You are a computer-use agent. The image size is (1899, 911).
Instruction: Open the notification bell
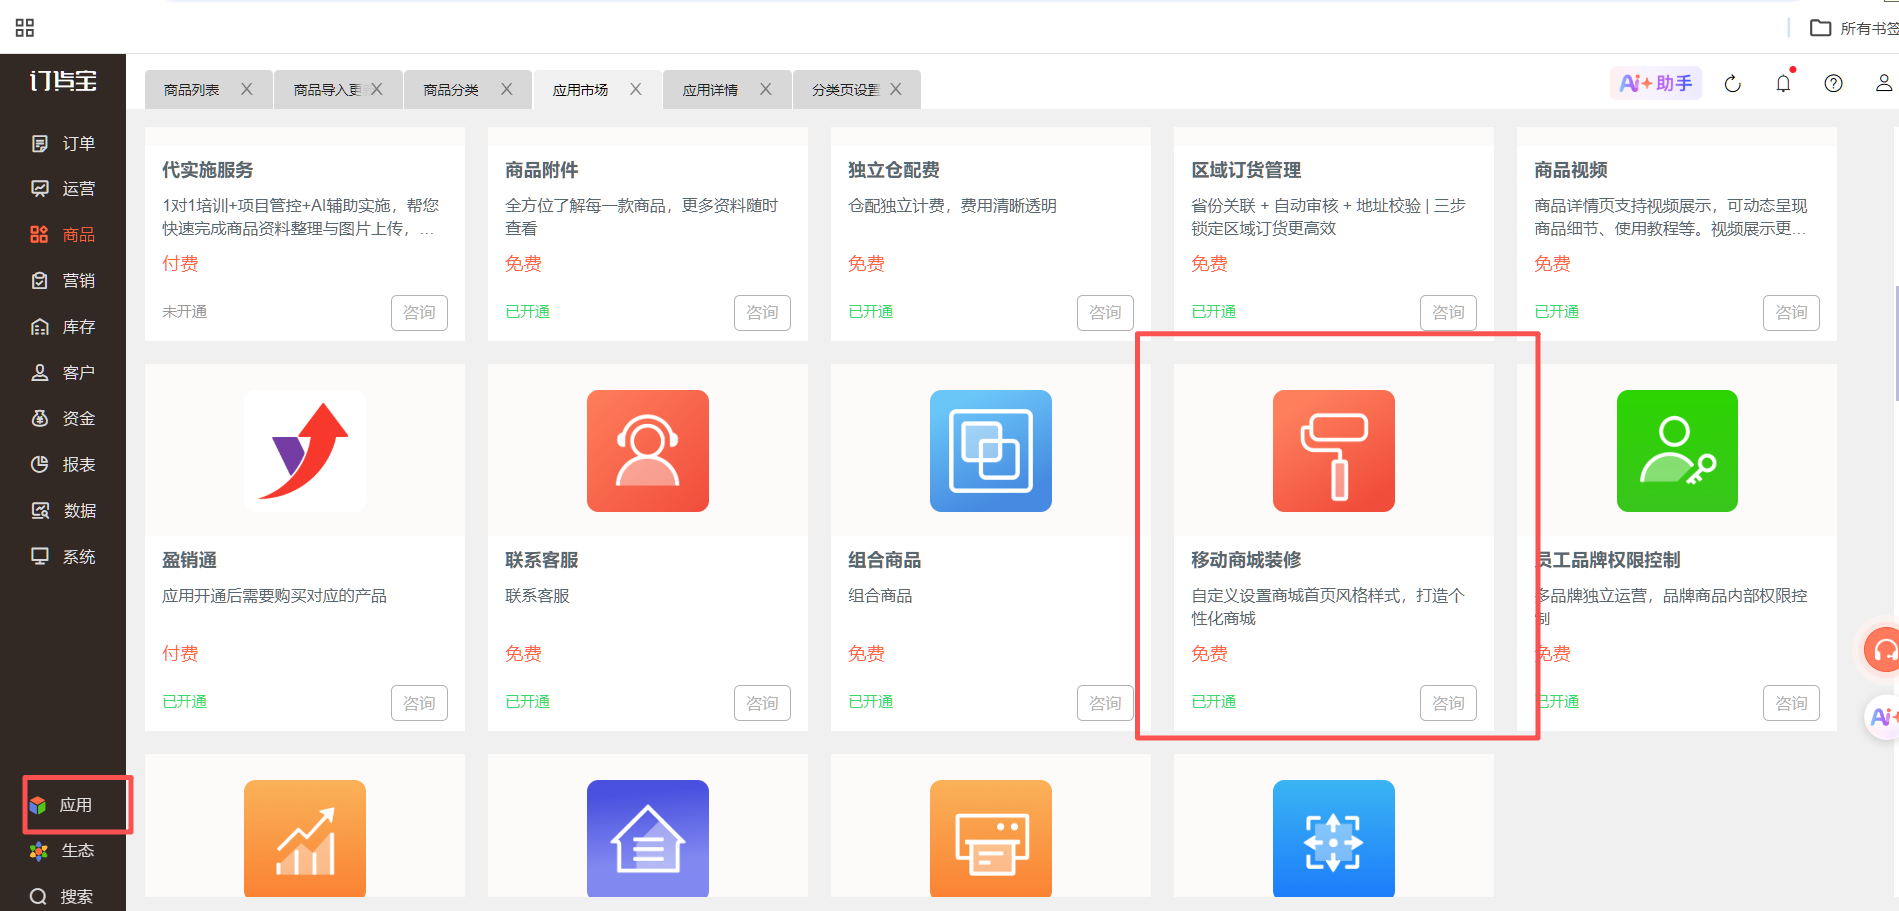coord(1783,84)
